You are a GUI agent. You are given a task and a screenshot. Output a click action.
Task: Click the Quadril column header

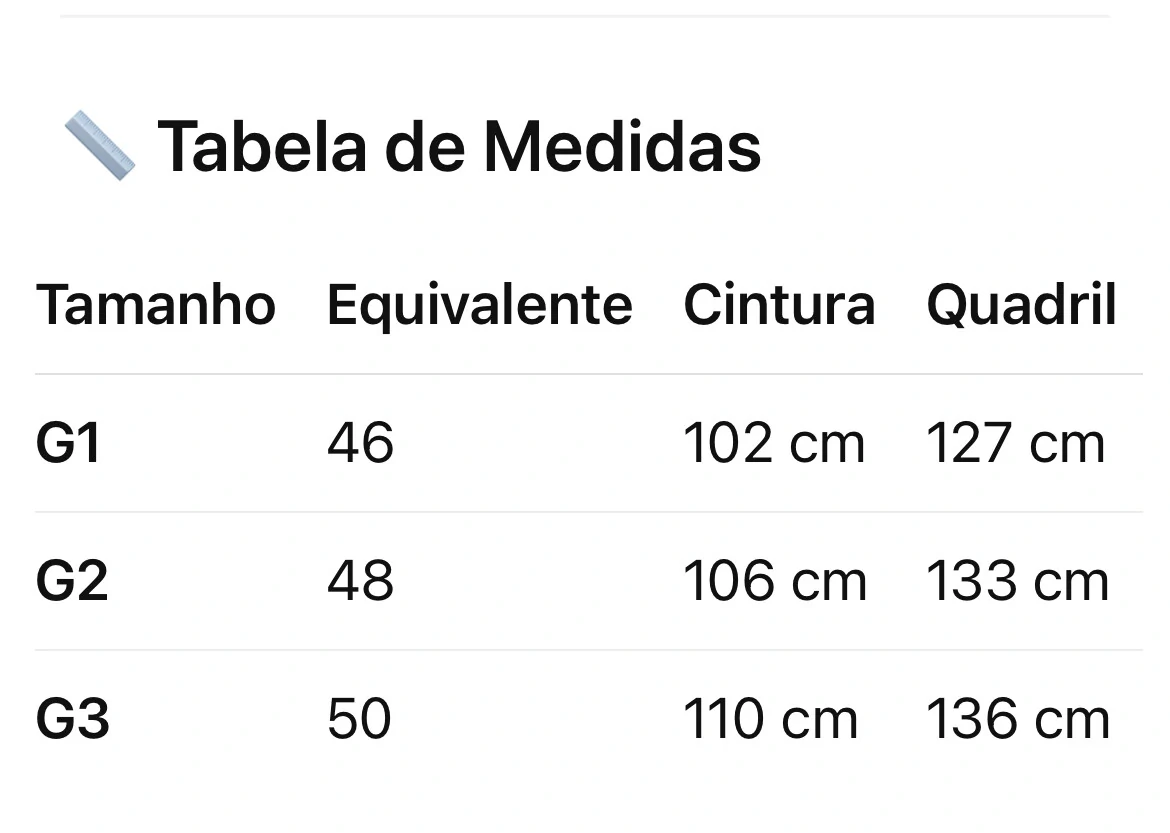[x=1021, y=306]
